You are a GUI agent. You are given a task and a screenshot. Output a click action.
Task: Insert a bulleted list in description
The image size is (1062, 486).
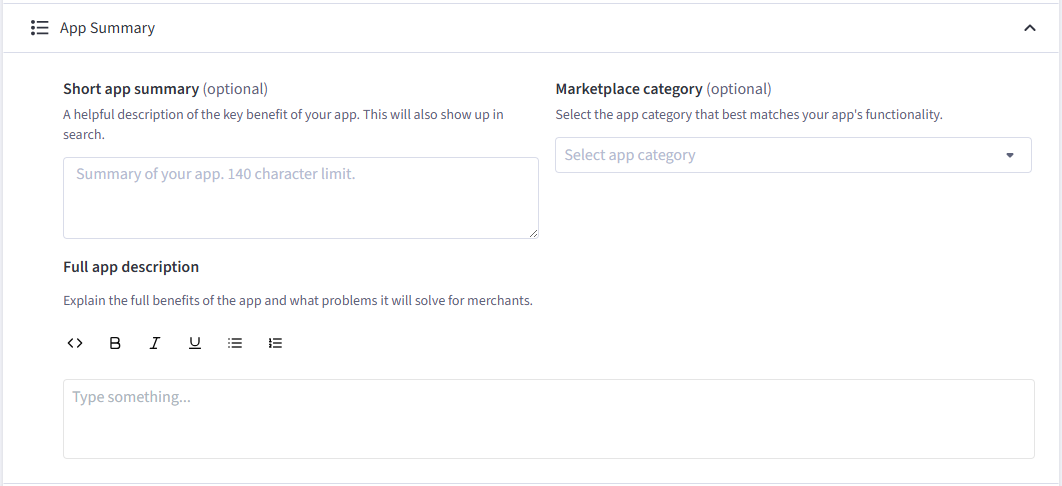point(235,343)
